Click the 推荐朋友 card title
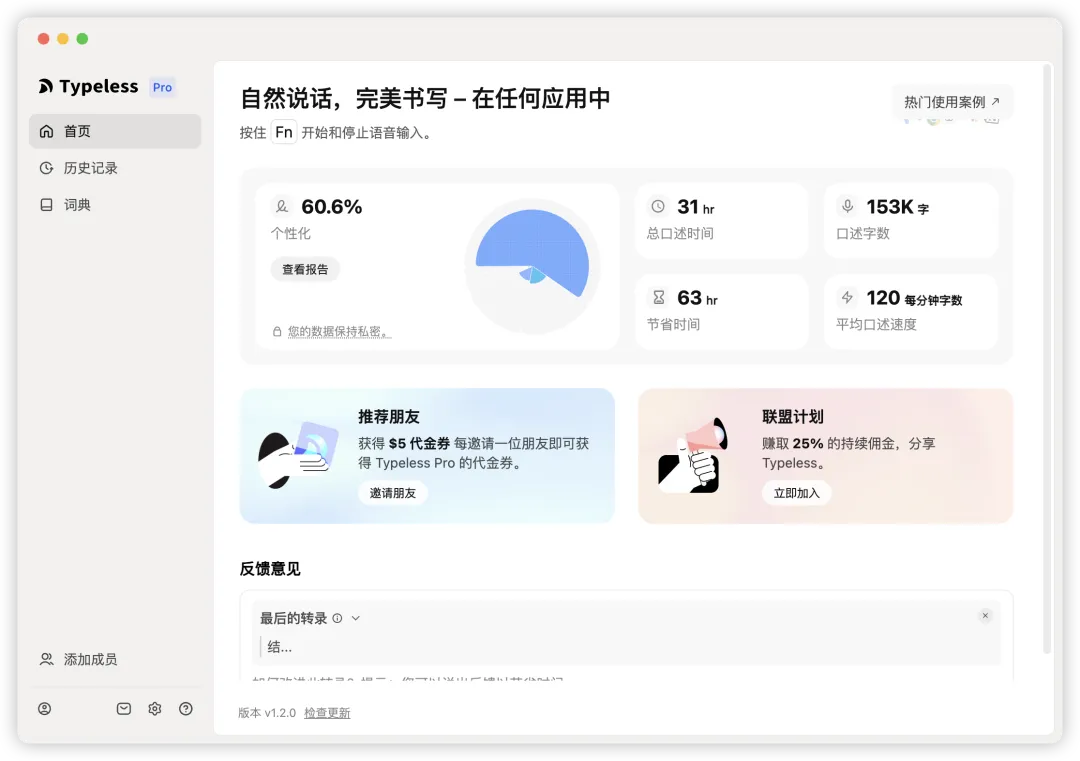The height and width of the screenshot is (761, 1080). pos(389,417)
